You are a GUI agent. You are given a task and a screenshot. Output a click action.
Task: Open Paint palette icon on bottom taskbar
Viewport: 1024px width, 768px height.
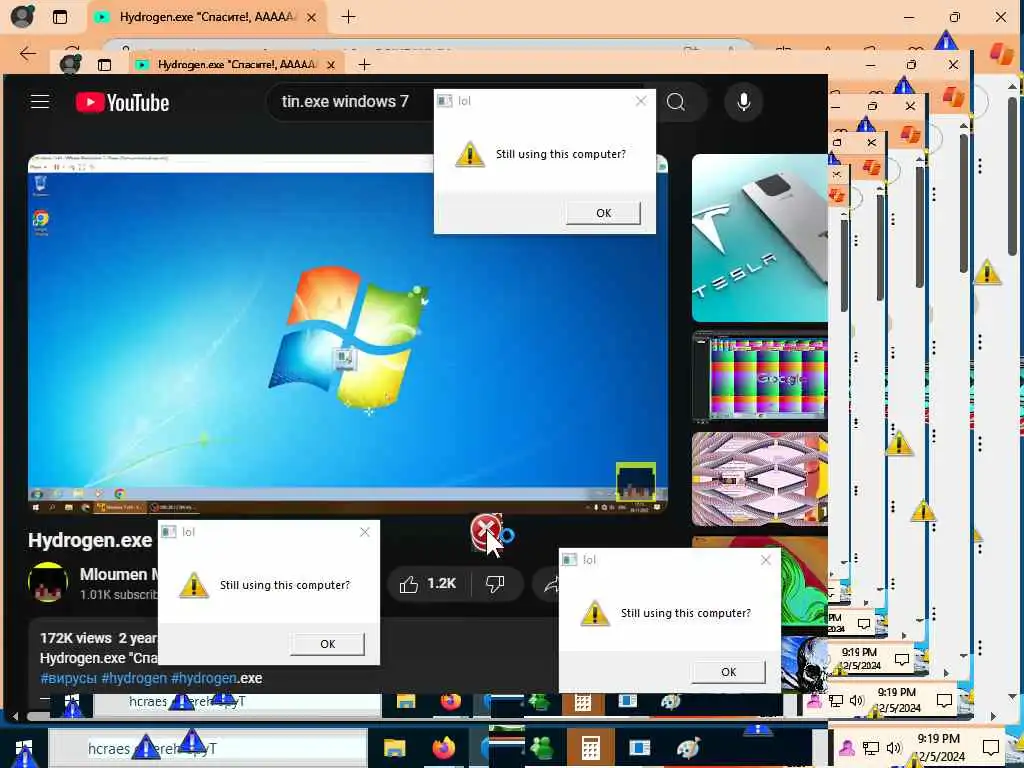point(688,748)
